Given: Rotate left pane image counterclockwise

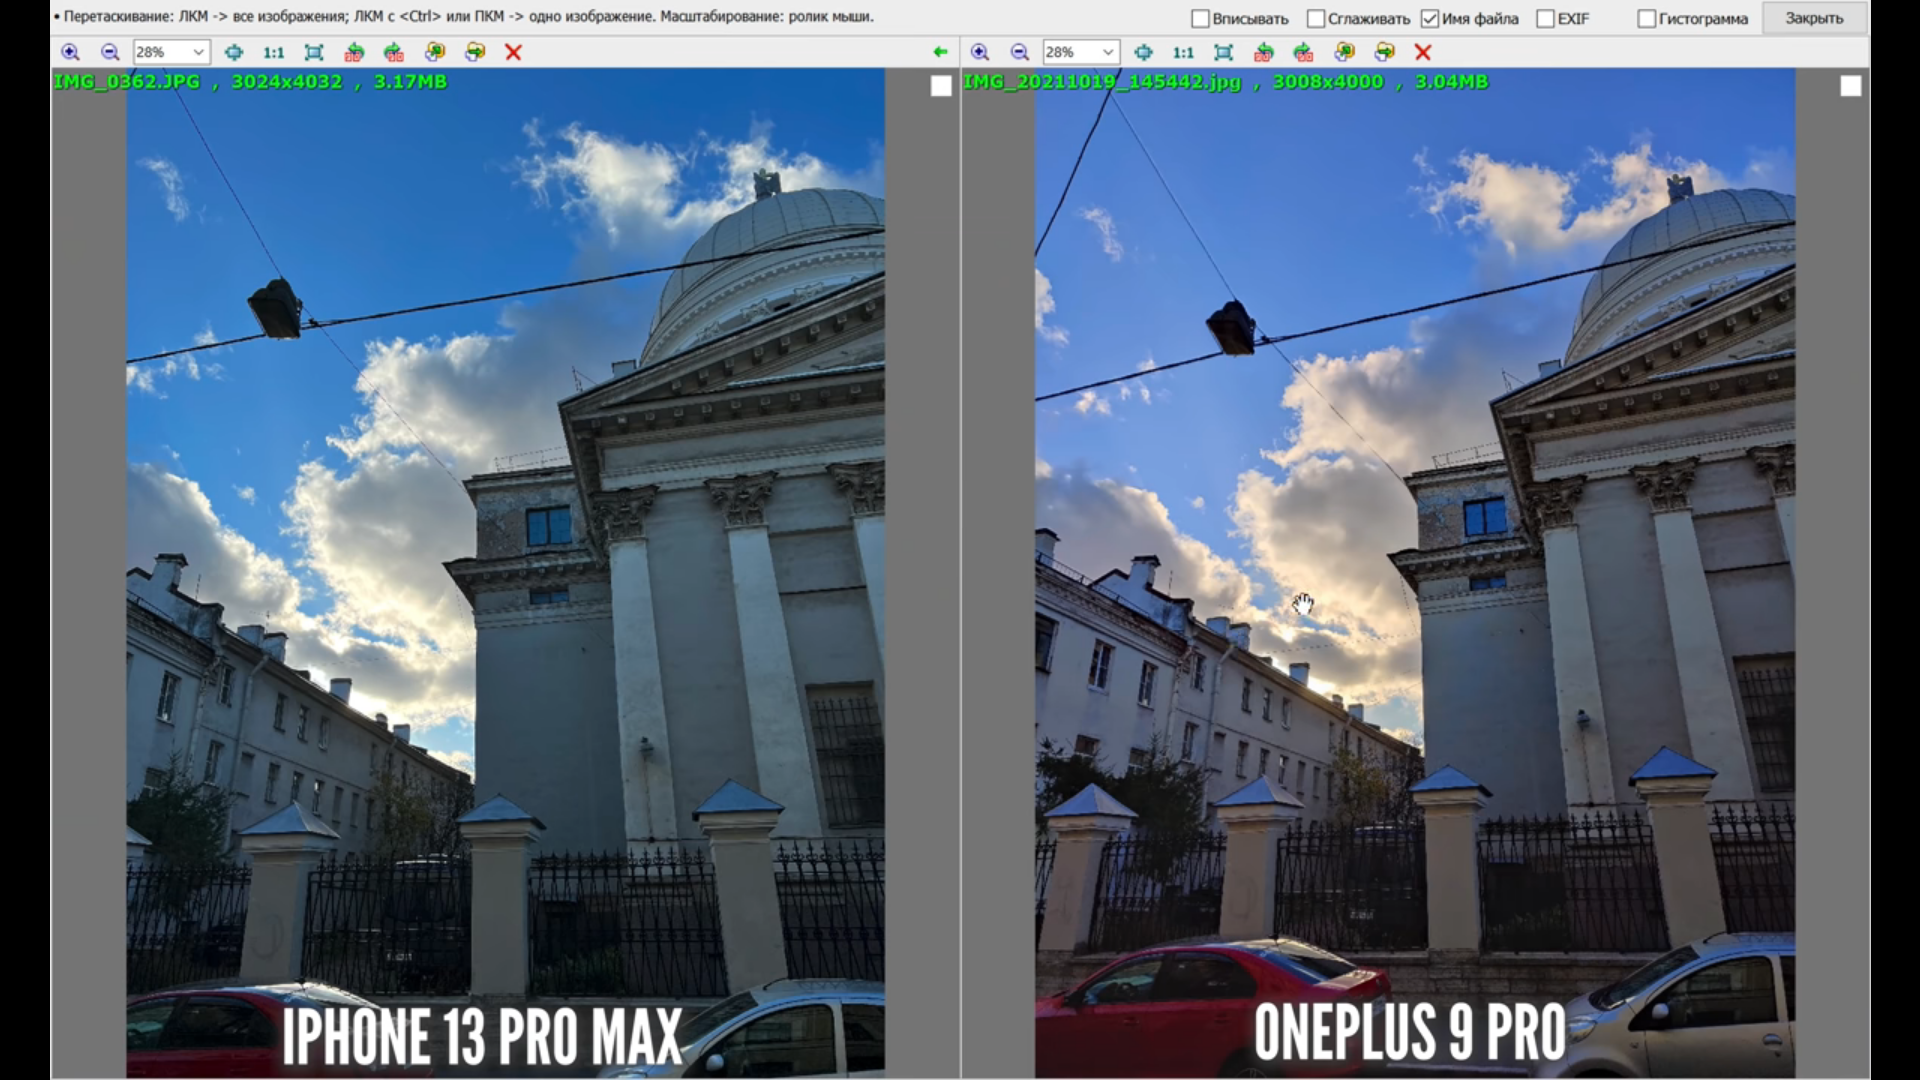Looking at the screenshot, I should [354, 52].
